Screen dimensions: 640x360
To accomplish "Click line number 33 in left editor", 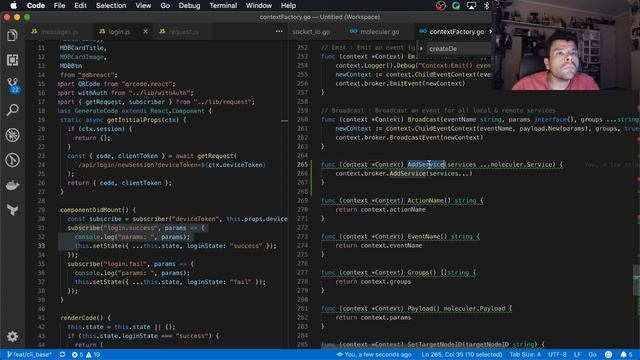I will (x=42, y=246).
